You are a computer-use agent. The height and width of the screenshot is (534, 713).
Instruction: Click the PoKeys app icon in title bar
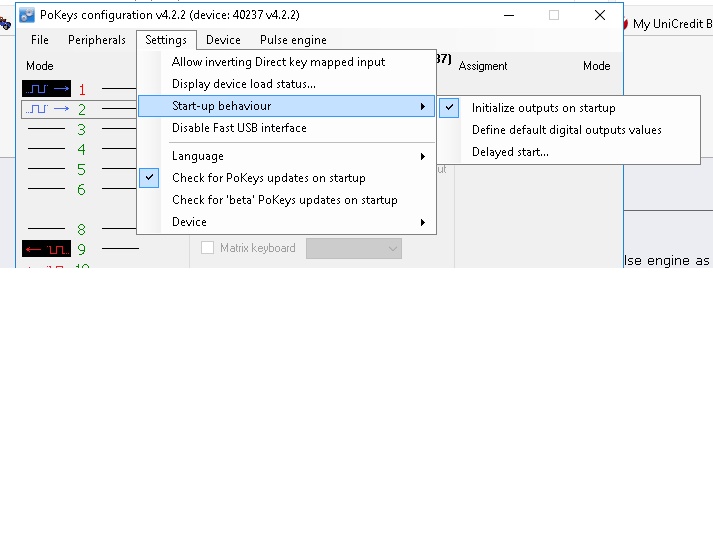tap(27, 16)
